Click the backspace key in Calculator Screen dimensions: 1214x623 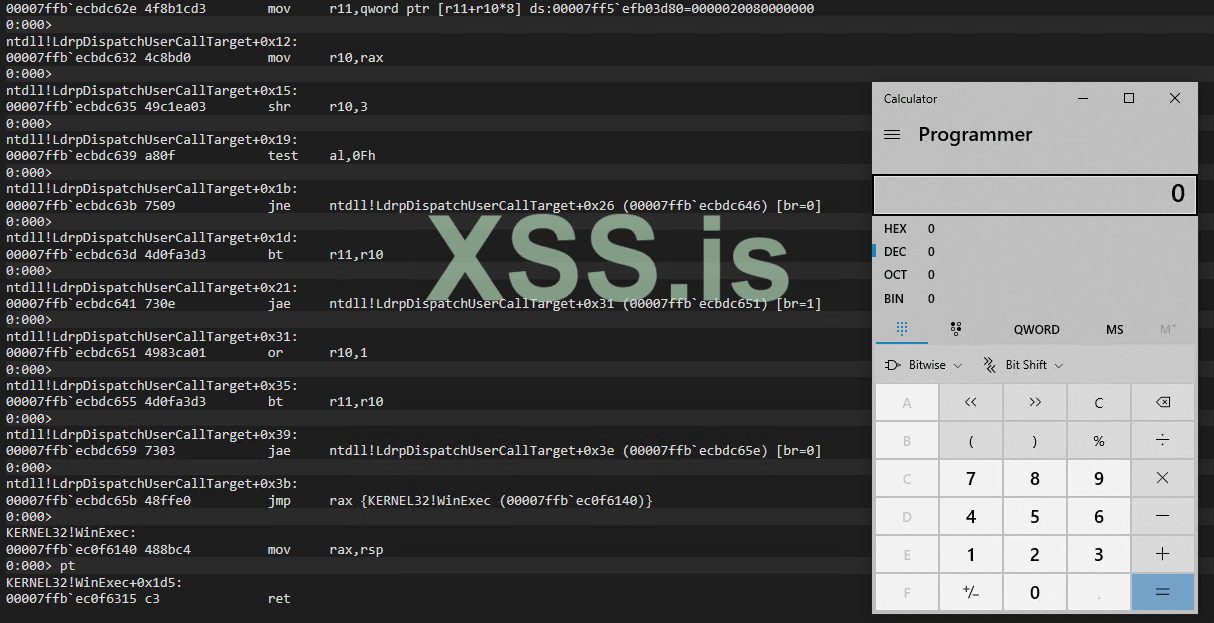click(x=1162, y=403)
